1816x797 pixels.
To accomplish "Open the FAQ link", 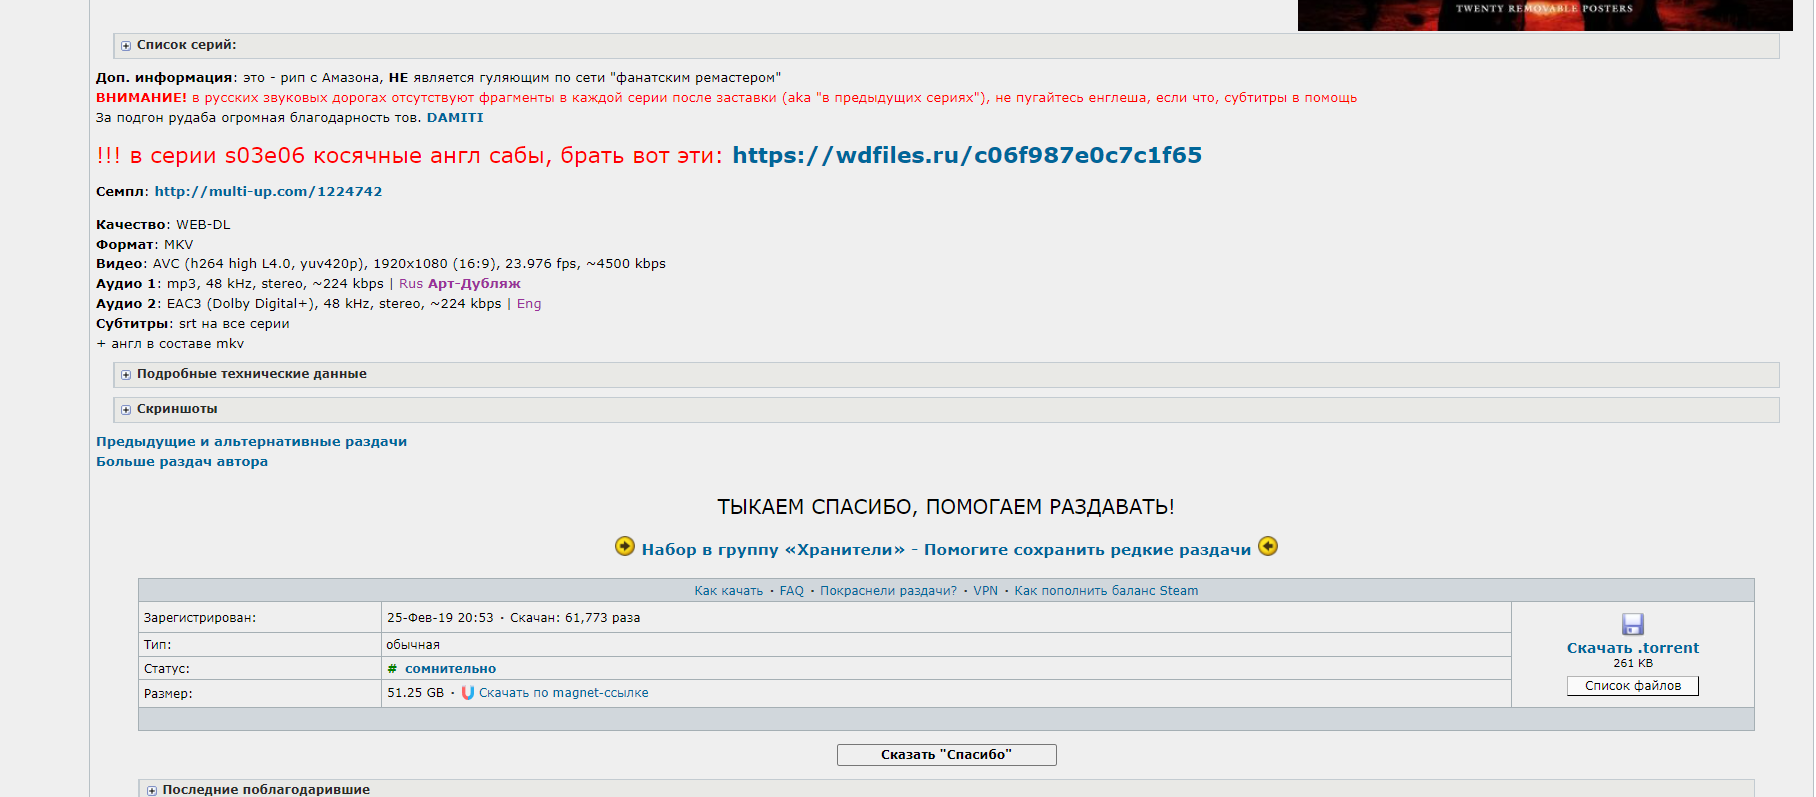I will click(792, 591).
